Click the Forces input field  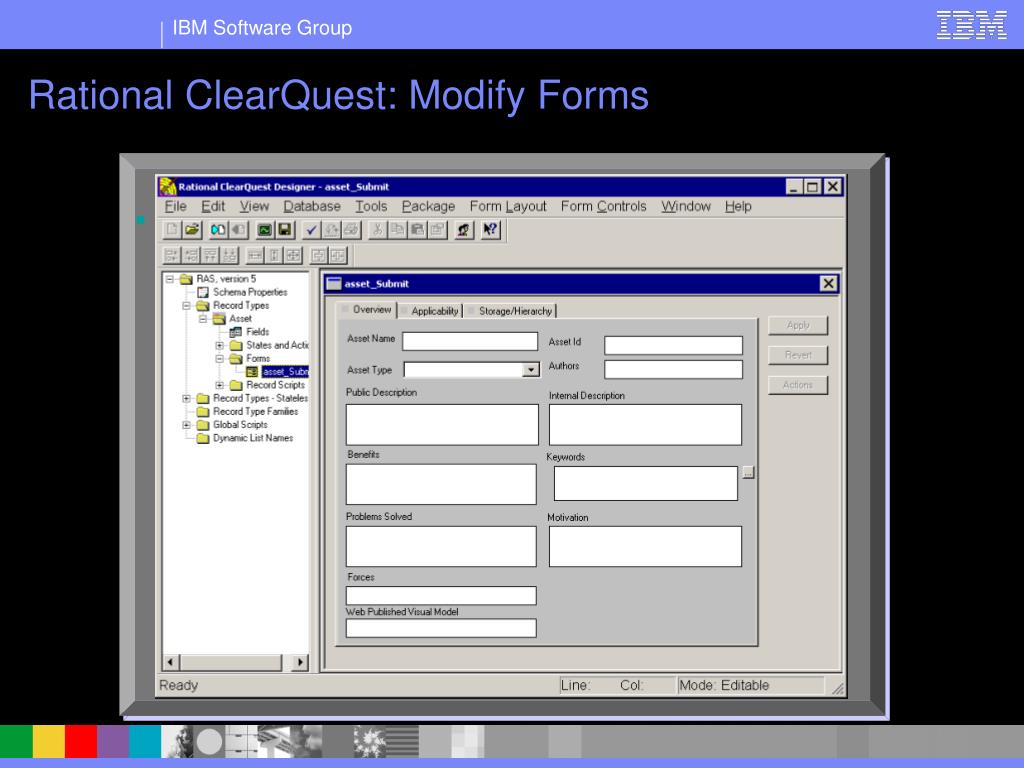441,595
